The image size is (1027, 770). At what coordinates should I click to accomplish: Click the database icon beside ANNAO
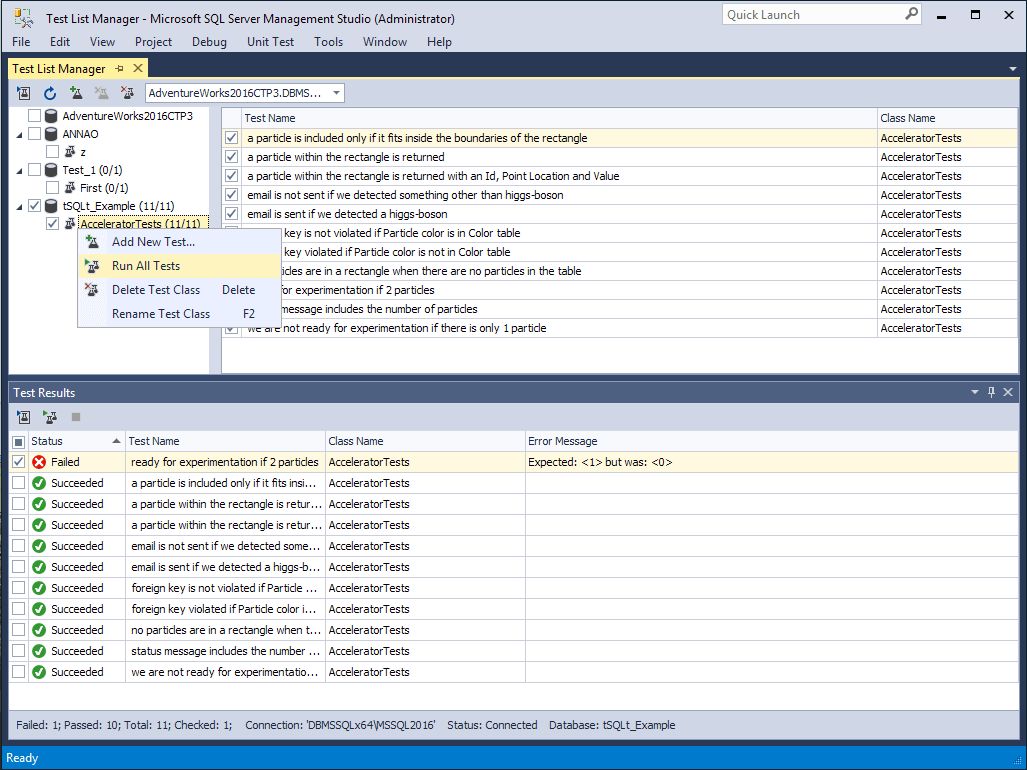coord(51,134)
